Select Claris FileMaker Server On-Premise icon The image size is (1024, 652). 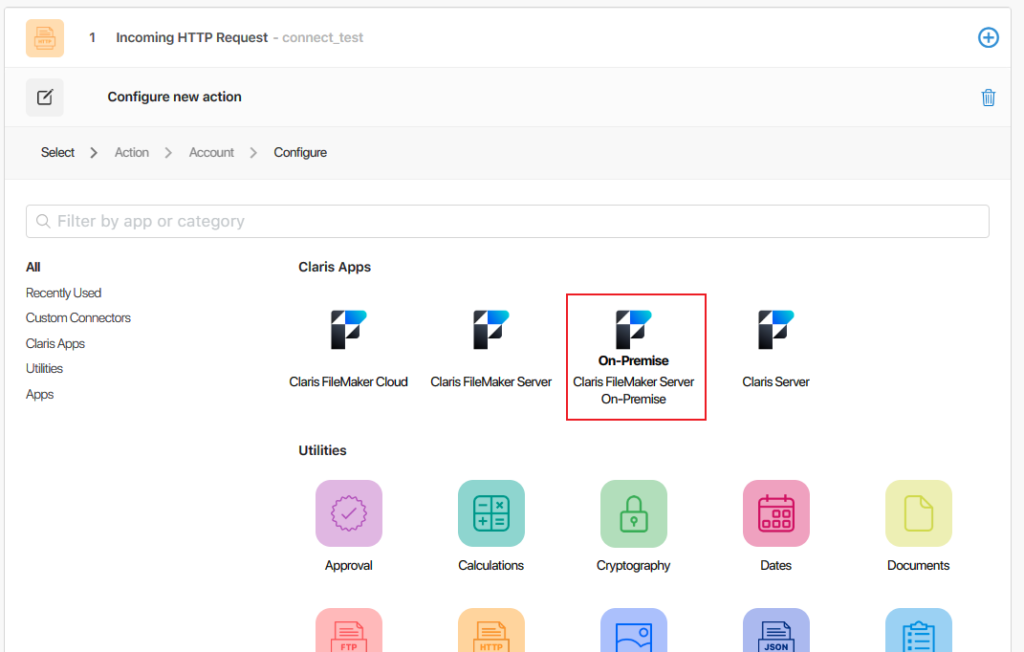pos(634,330)
